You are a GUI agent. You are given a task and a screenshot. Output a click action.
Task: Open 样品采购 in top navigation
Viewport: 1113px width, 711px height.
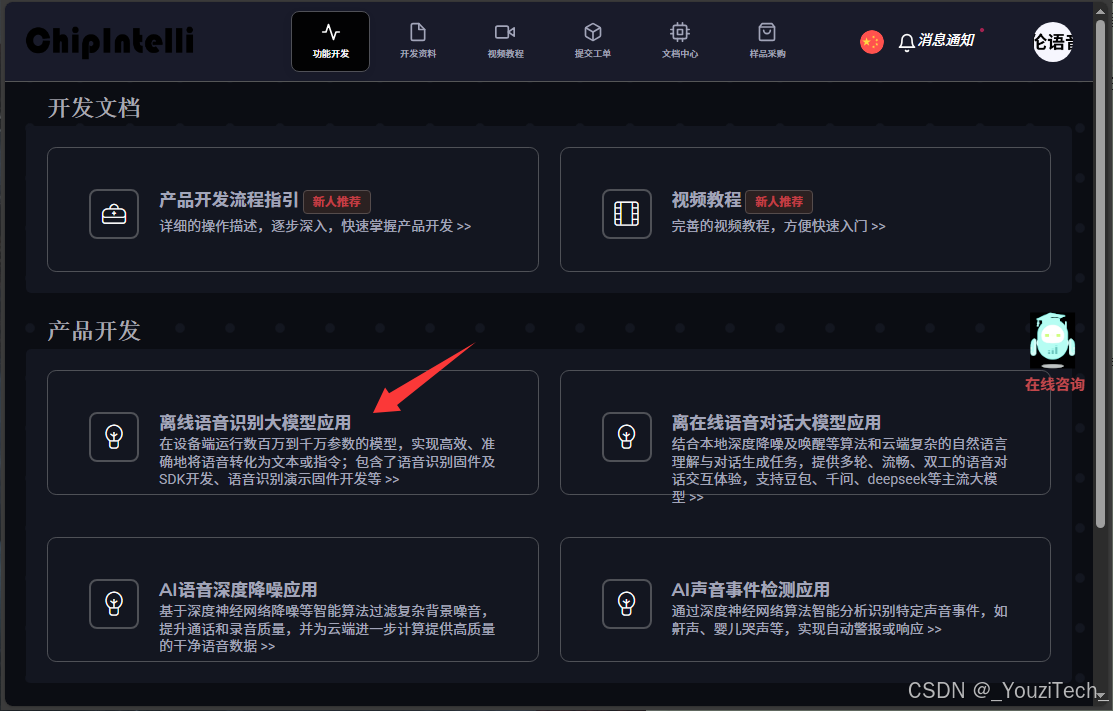(767, 41)
